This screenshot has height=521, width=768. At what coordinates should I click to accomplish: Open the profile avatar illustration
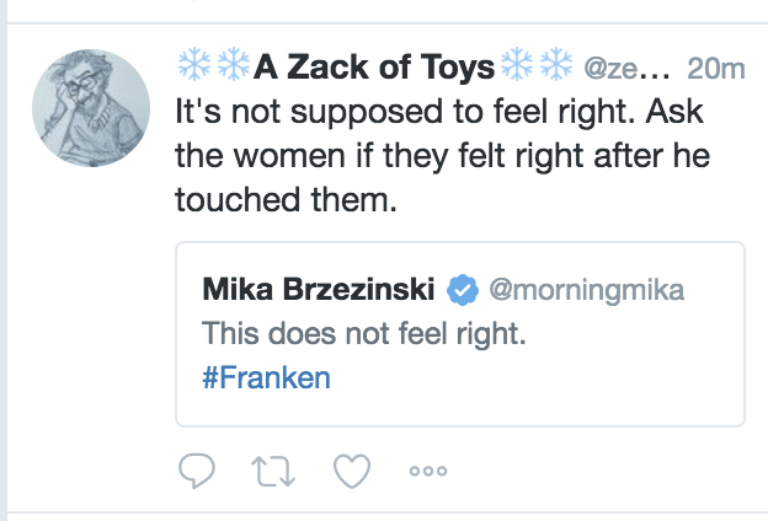click(91, 108)
